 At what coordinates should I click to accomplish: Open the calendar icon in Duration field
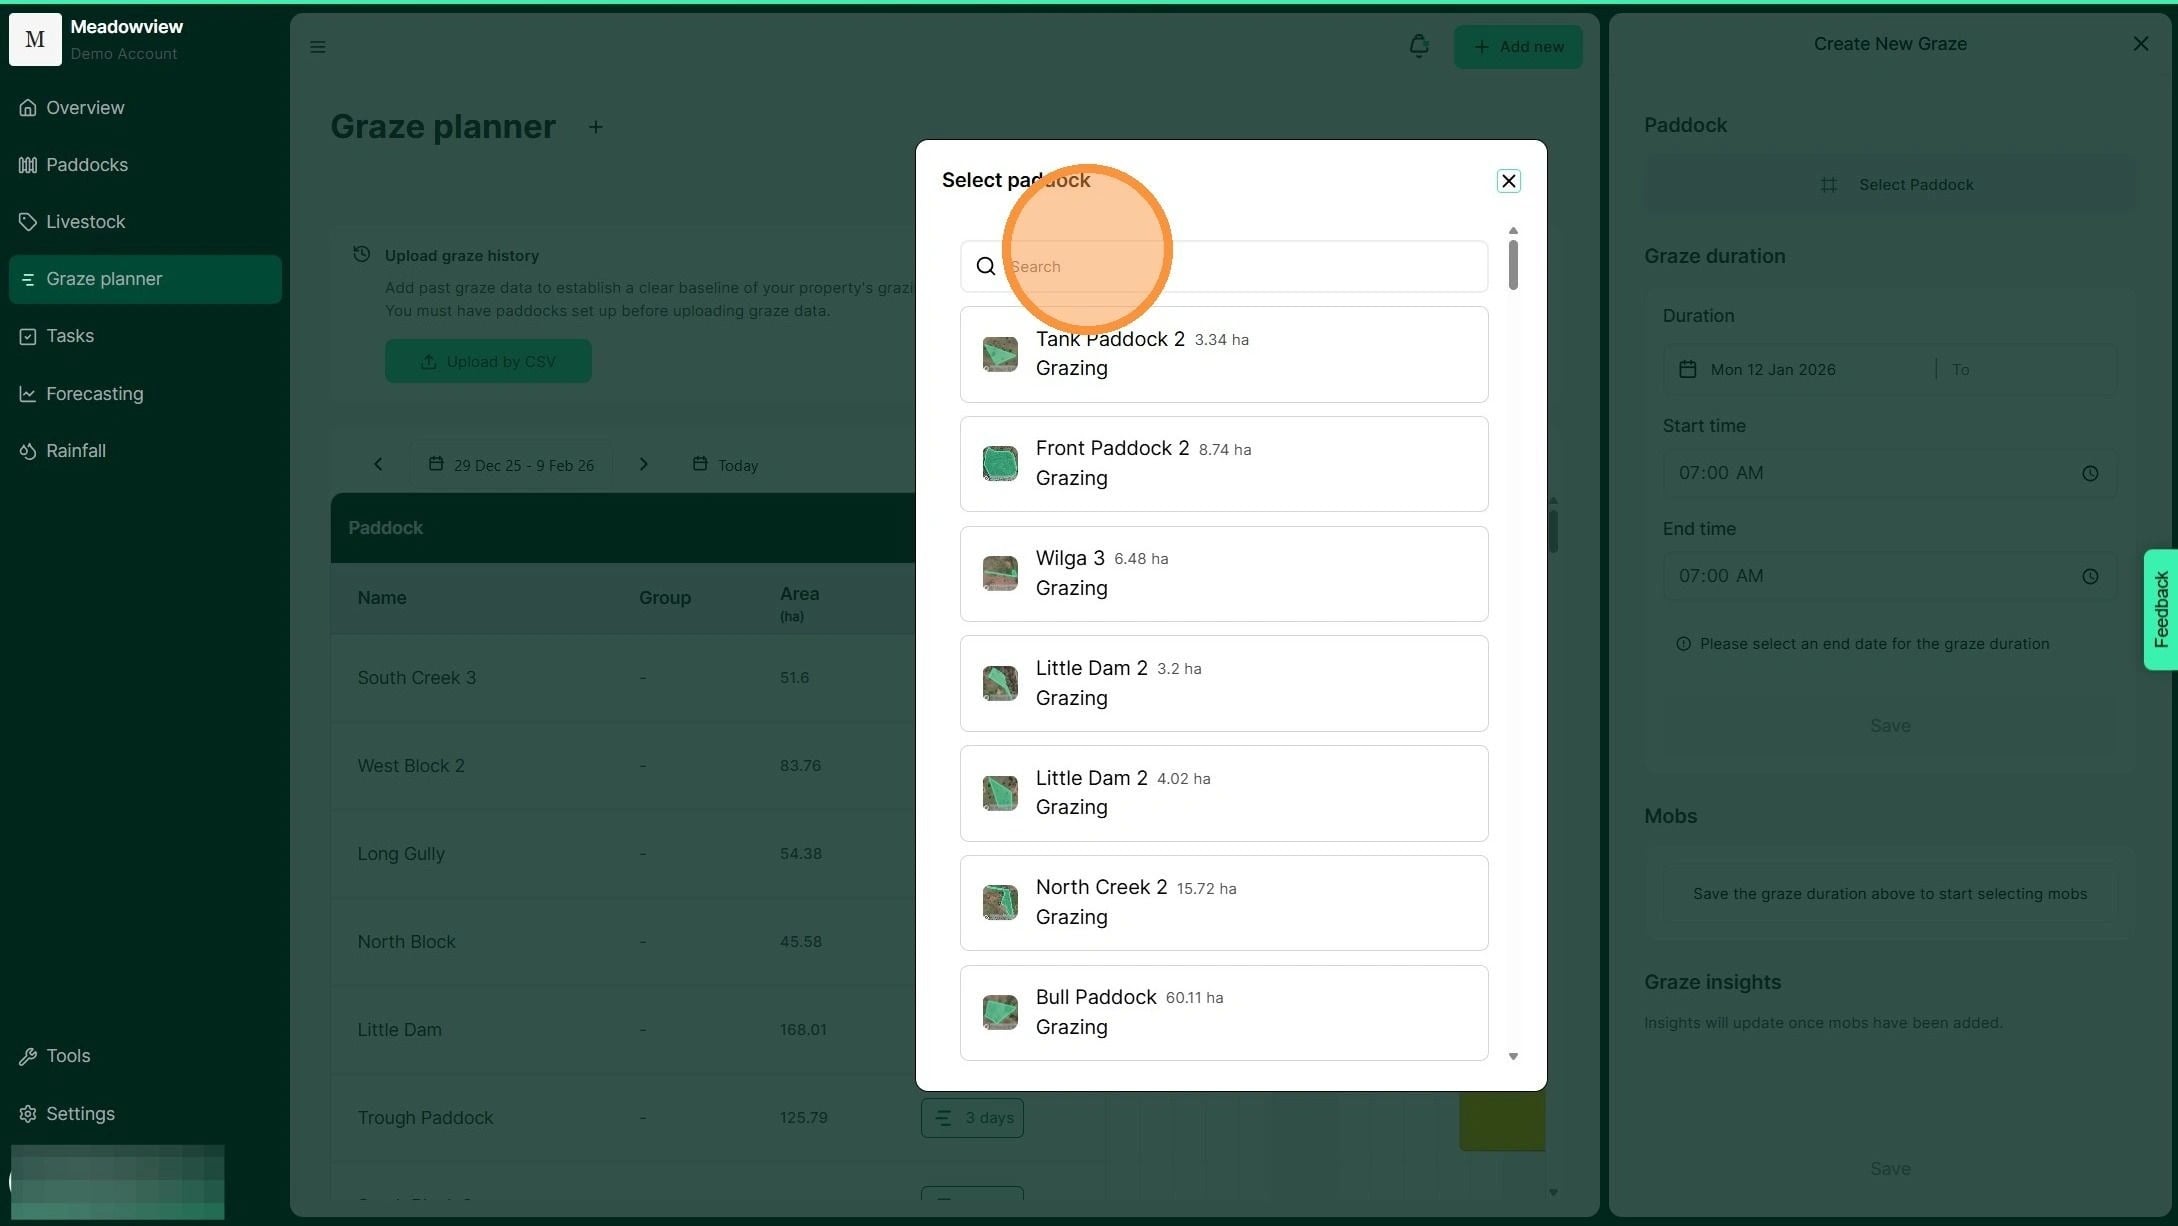(x=1688, y=369)
